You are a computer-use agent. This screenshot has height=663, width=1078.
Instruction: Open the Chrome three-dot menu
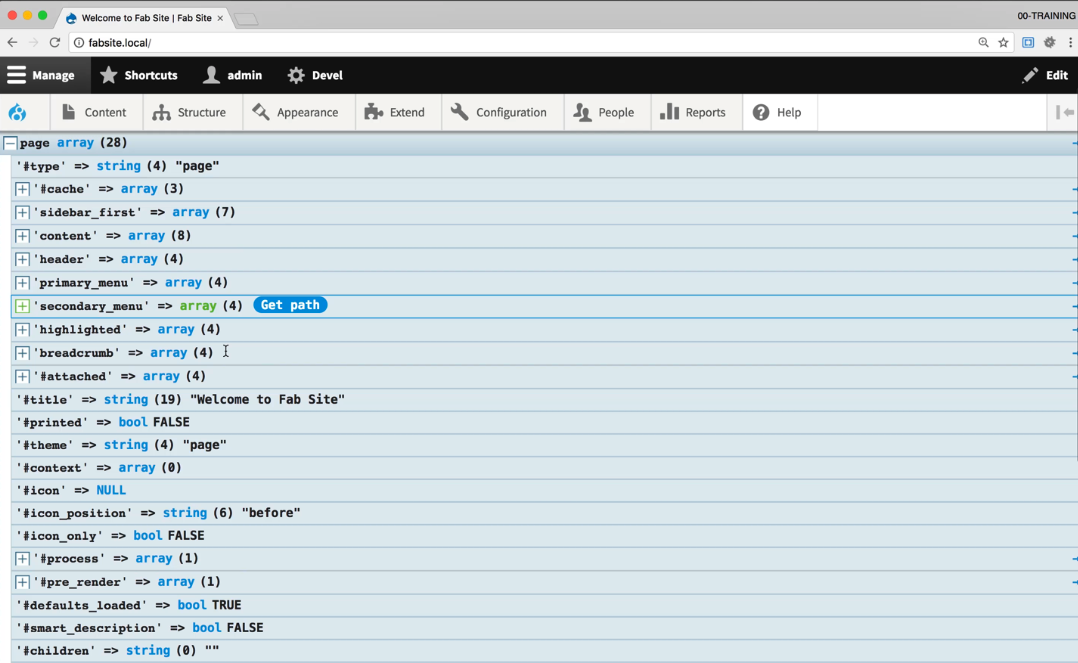(1070, 43)
